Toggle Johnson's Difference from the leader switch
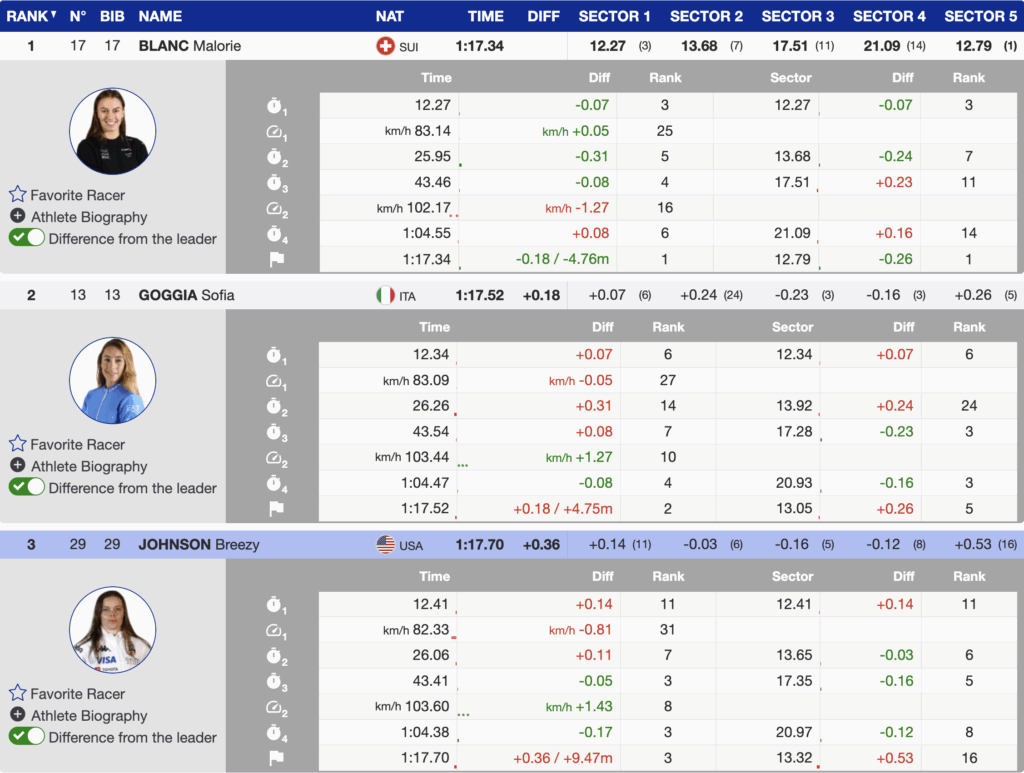This screenshot has width=1024, height=773. tap(27, 737)
